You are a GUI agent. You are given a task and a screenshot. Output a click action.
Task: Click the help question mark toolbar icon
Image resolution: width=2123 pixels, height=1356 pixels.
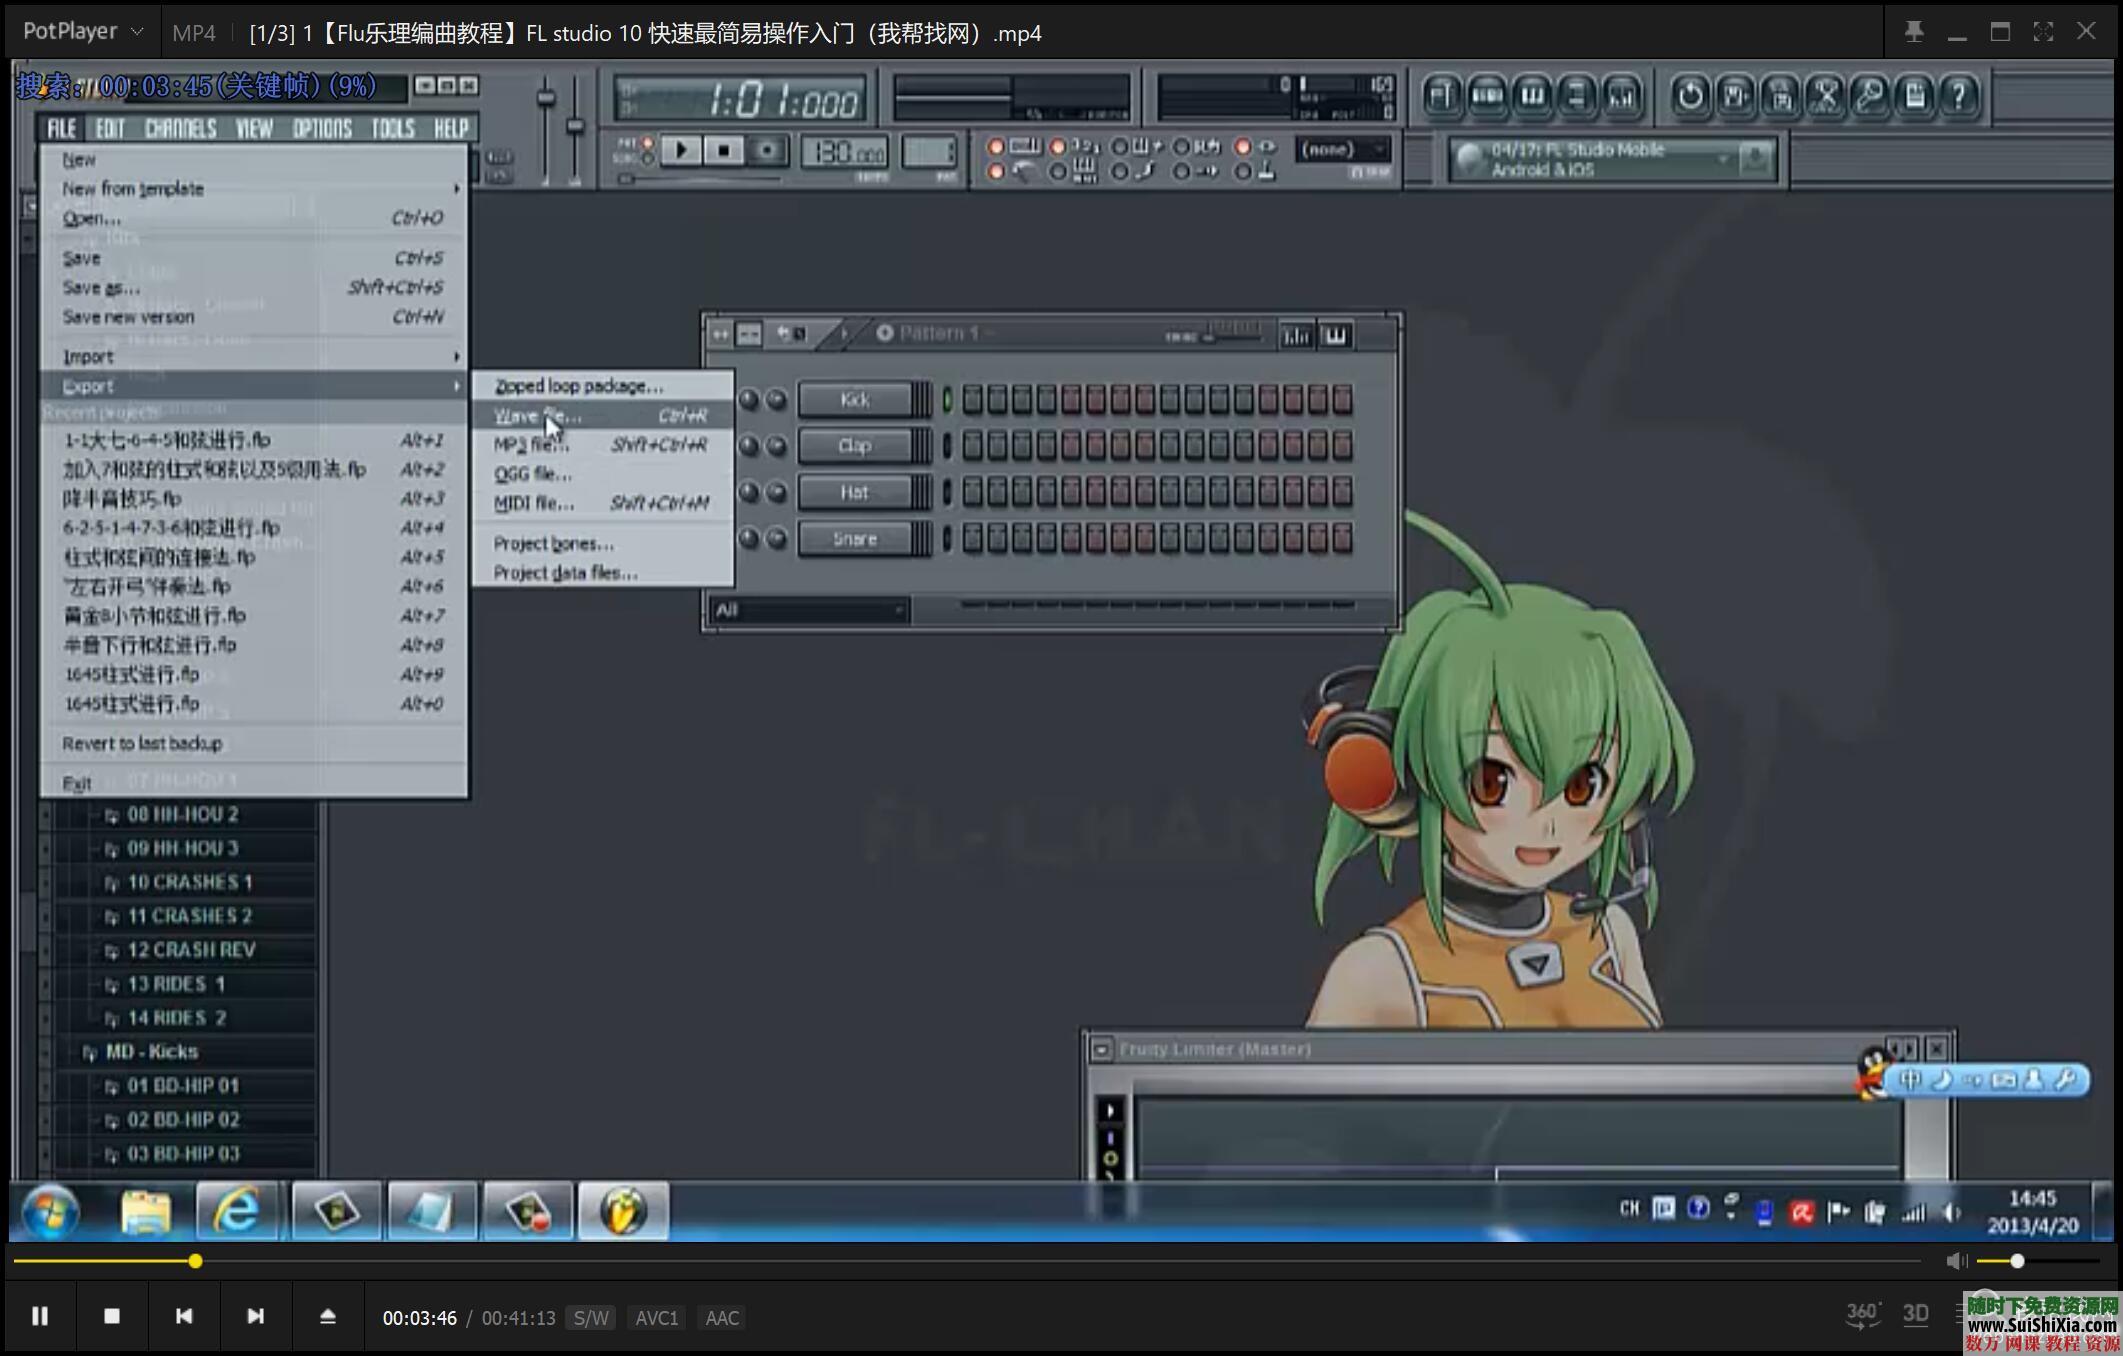point(1959,96)
